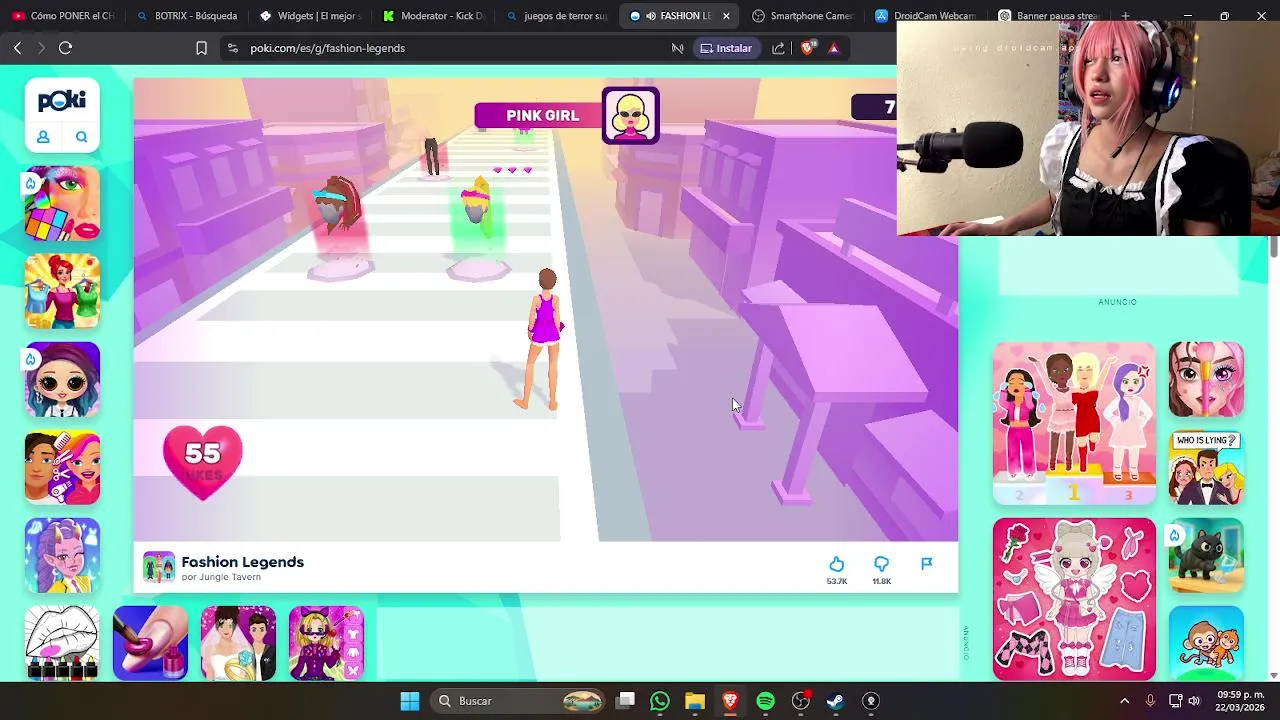Open the Poki user profile icon

(x=43, y=137)
